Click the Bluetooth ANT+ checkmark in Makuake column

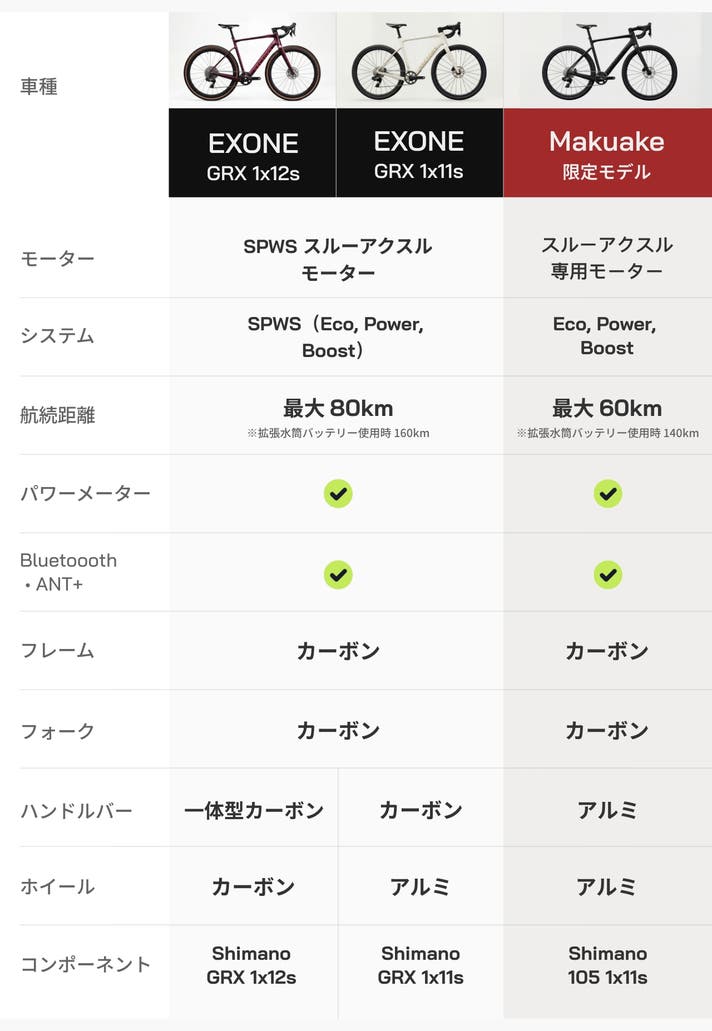607,574
